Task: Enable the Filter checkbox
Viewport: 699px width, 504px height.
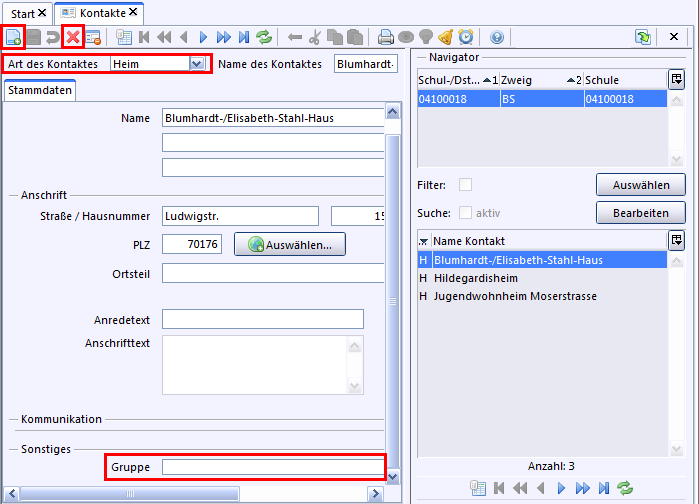Action: point(465,184)
